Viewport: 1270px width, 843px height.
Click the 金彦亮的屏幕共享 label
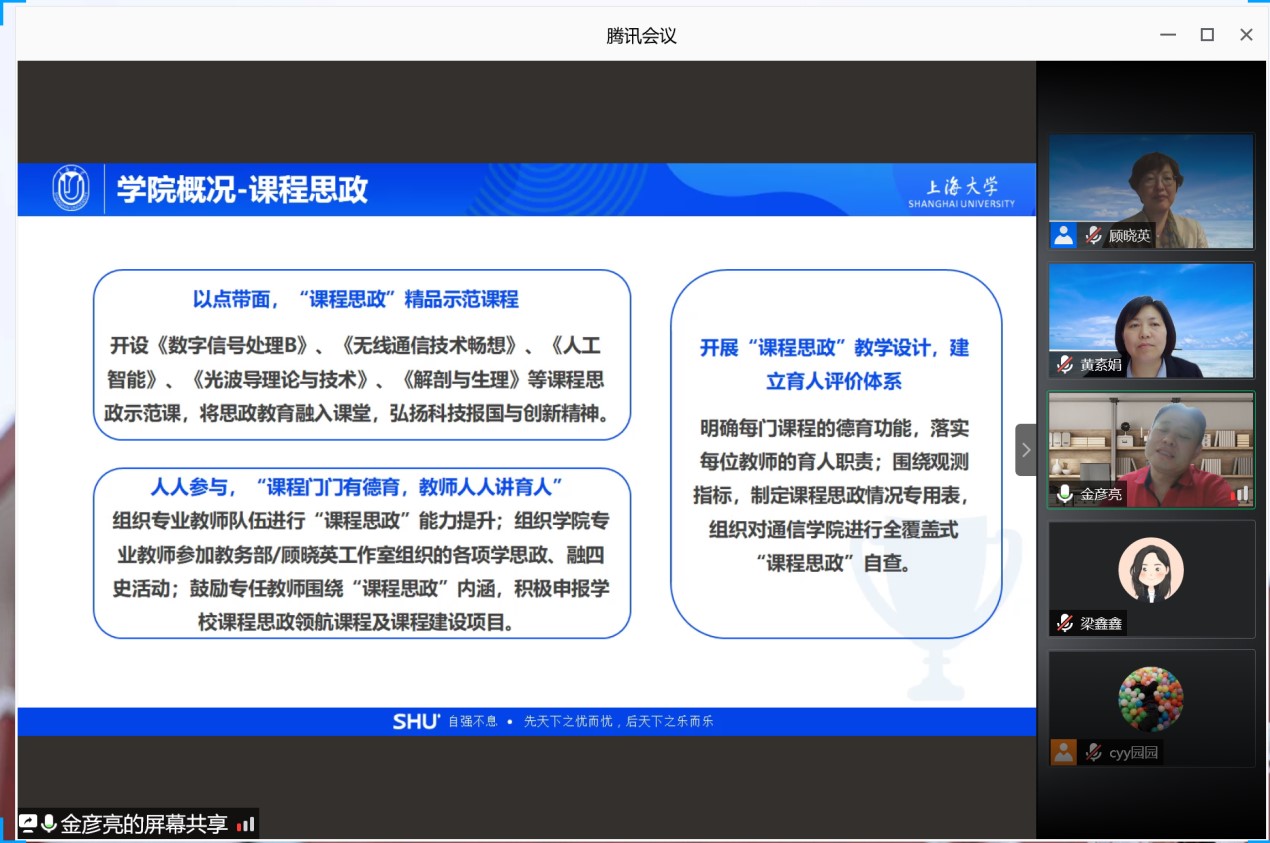[x=144, y=825]
